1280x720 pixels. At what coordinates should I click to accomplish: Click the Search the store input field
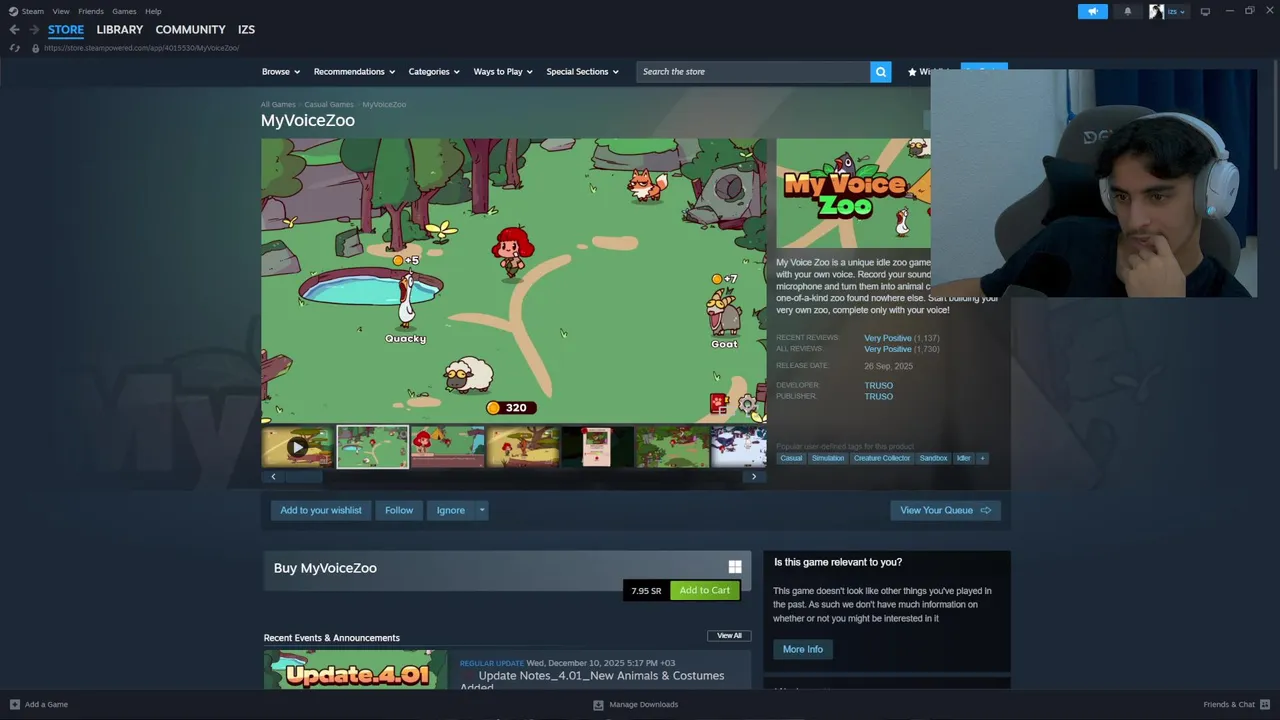[x=753, y=72]
